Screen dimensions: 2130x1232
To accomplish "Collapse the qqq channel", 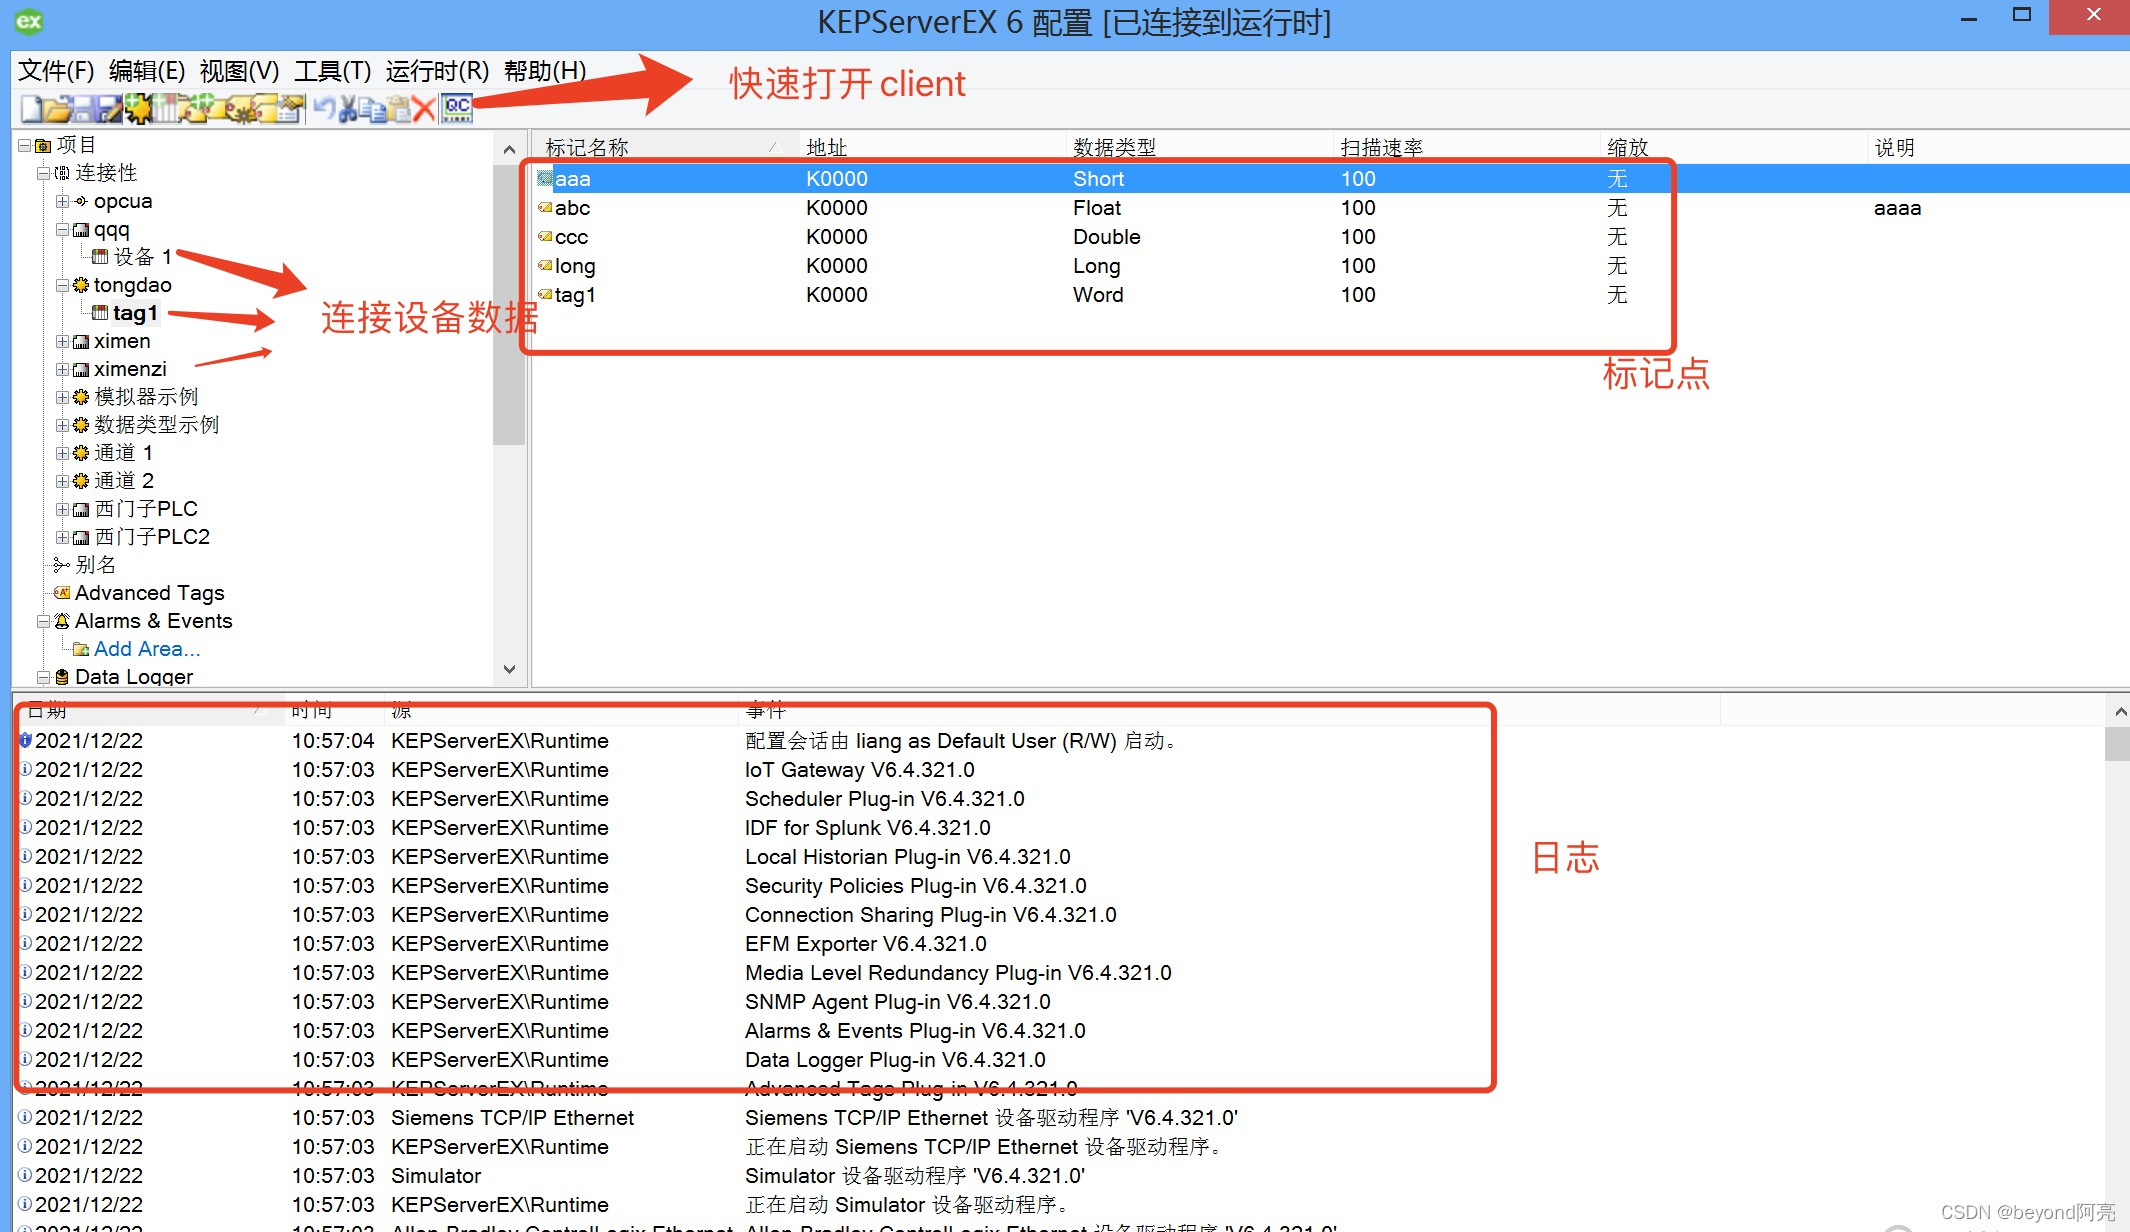I will 62,229.
